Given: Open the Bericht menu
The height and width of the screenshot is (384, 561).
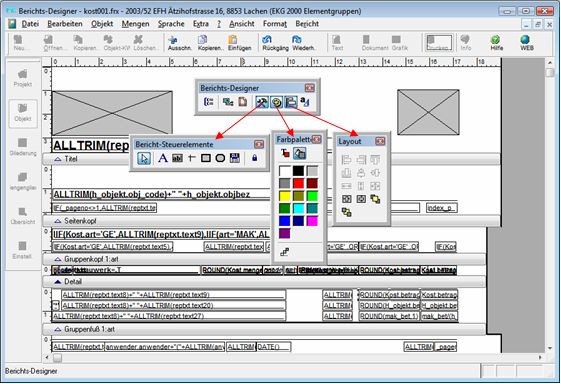Looking at the screenshot, I should click(x=307, y=24).
